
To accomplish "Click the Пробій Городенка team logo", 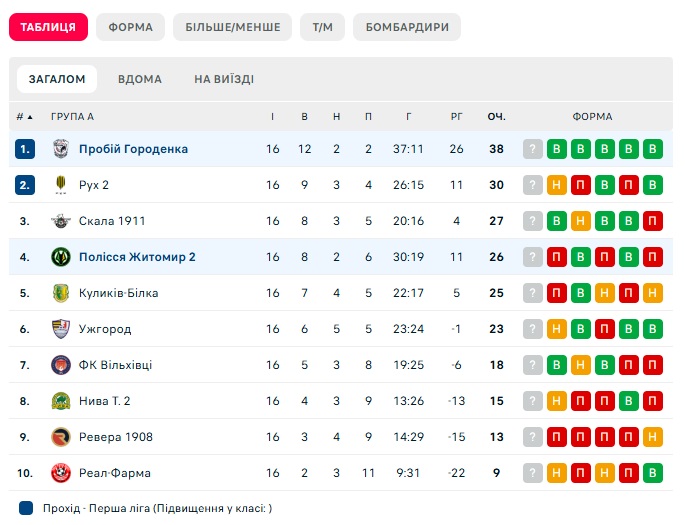I will tap(61, 149).
